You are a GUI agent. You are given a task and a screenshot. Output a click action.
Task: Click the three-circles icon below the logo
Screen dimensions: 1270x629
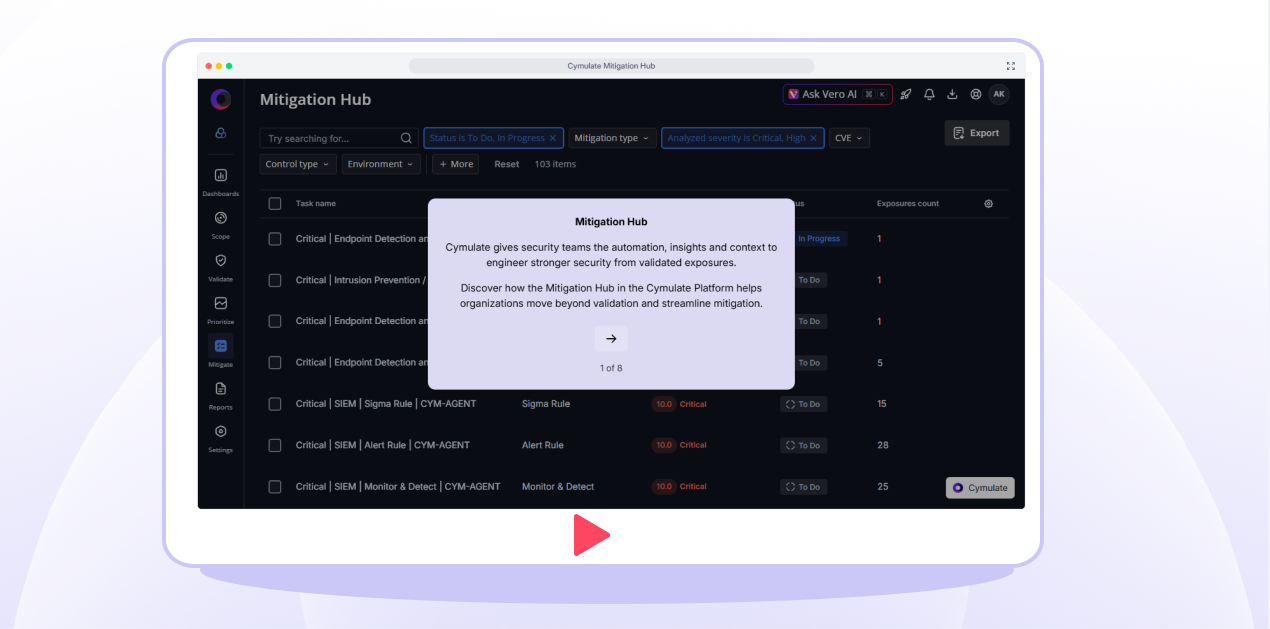pyautogui.click(x=221, y=133)
